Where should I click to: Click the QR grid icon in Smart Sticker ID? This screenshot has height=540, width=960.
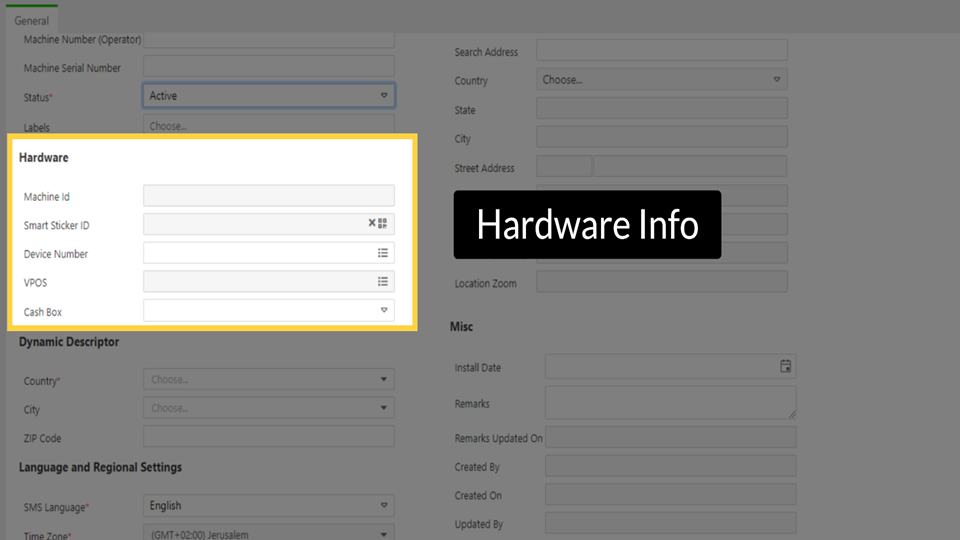click(383, 224)
